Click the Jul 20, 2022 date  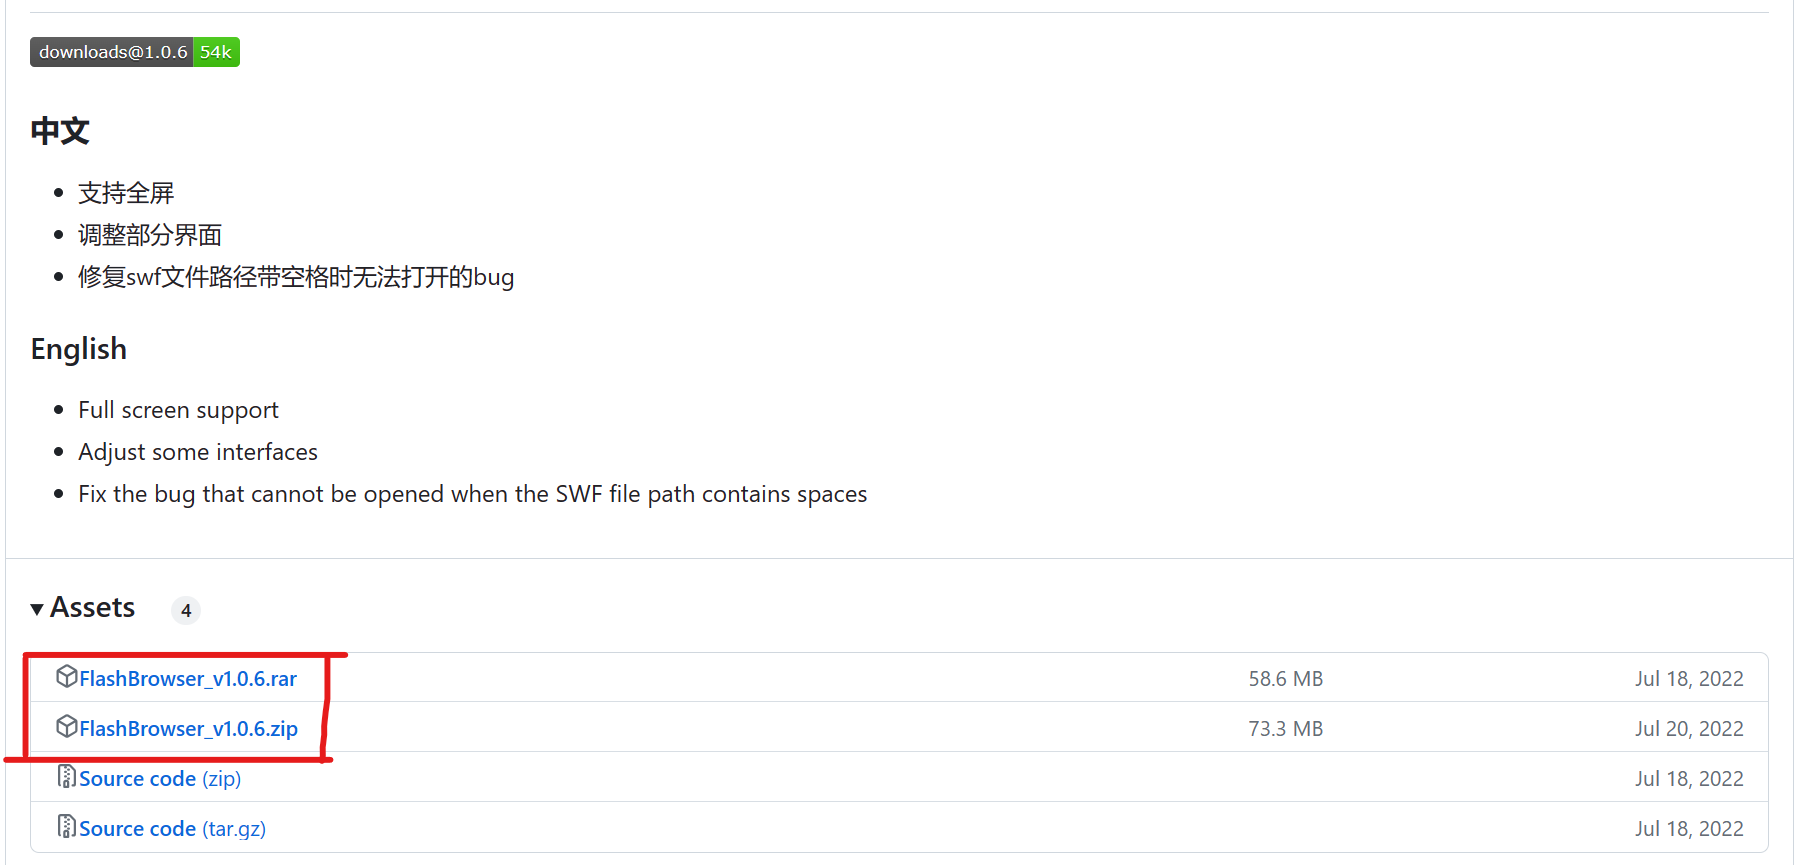pos(1689,729)
